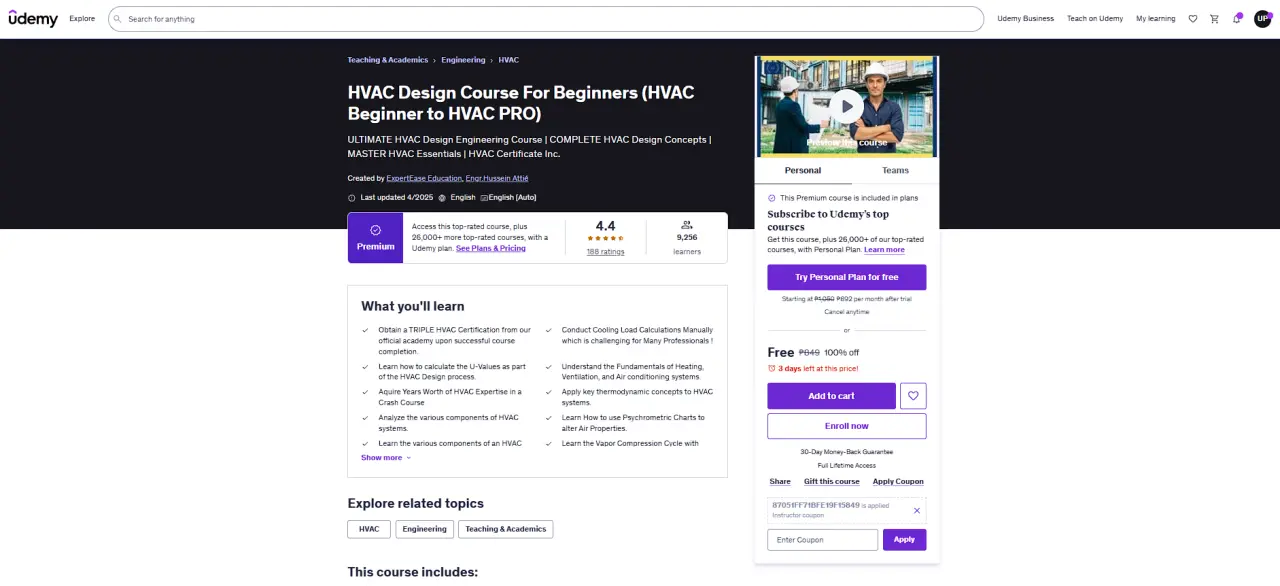Click the 30-Day Money-Back Guarantee text

point(847,452)
